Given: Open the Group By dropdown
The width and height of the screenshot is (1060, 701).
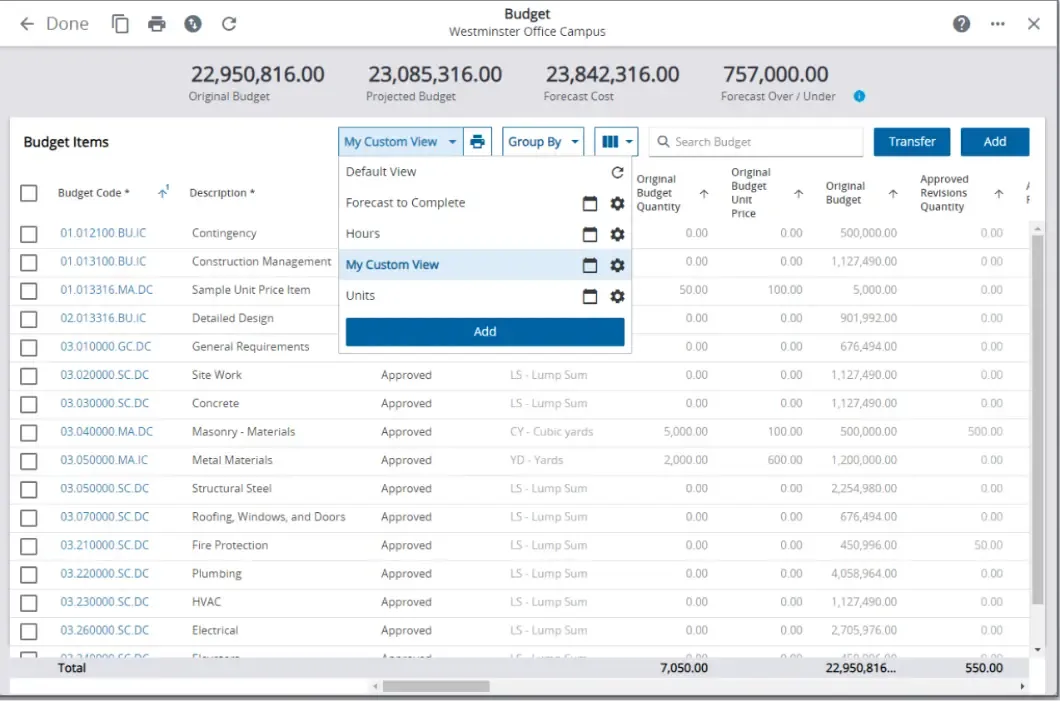Looking at the screenshot, I should [543, 142].
